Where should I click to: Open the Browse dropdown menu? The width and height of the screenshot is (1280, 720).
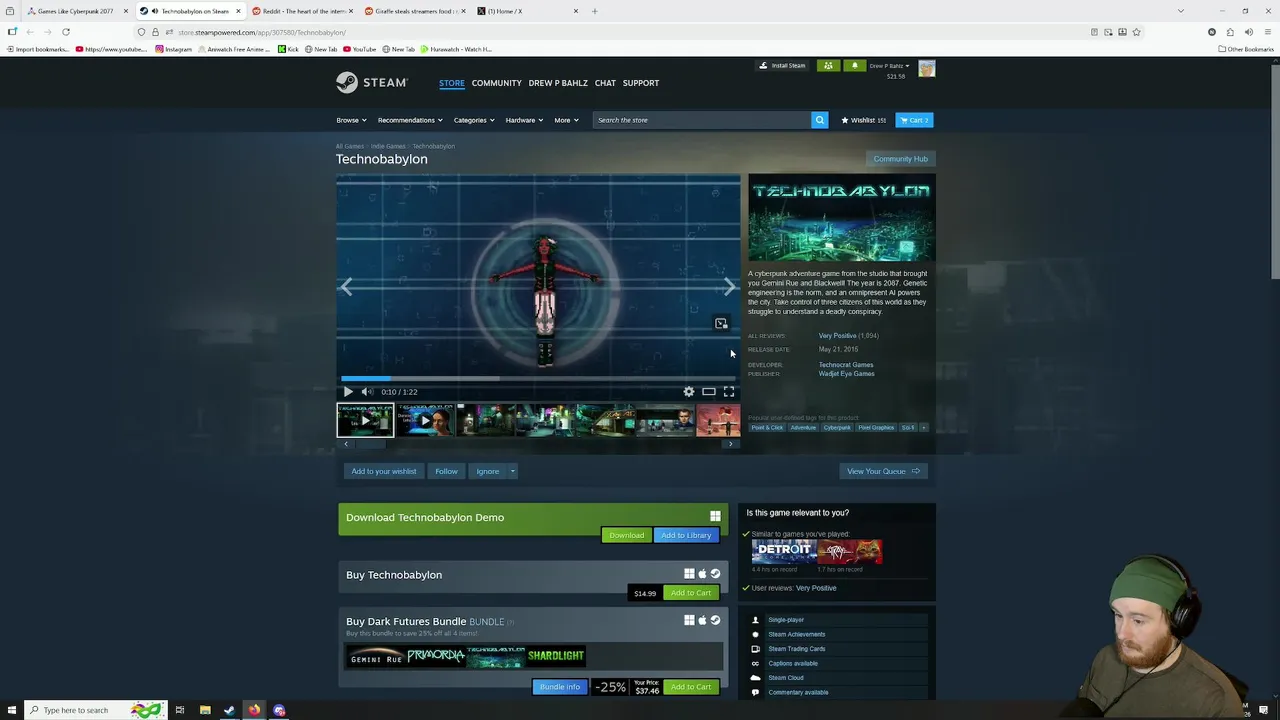tap(350, 120)
